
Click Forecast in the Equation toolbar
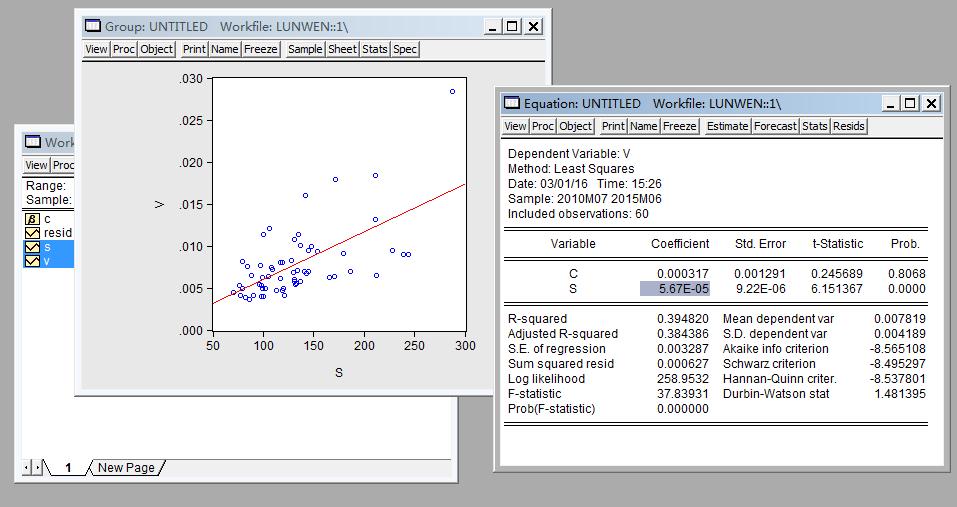(x=776, y=126)
